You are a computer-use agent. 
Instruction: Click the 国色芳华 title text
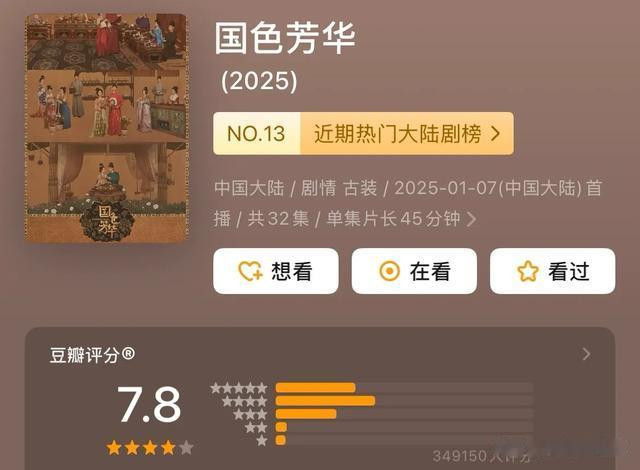pyautogui.click(x=285, y=38)
